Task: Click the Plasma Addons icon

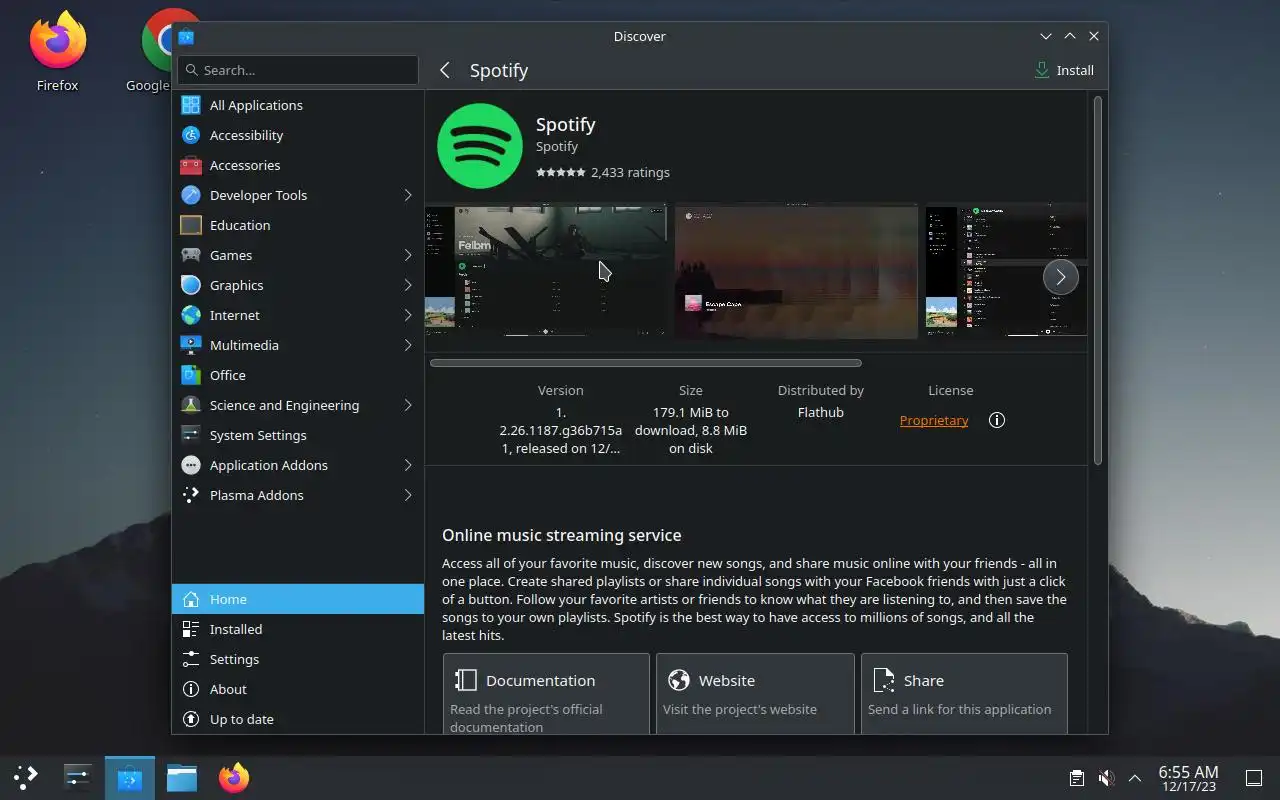Action: [x=191, y=495]
